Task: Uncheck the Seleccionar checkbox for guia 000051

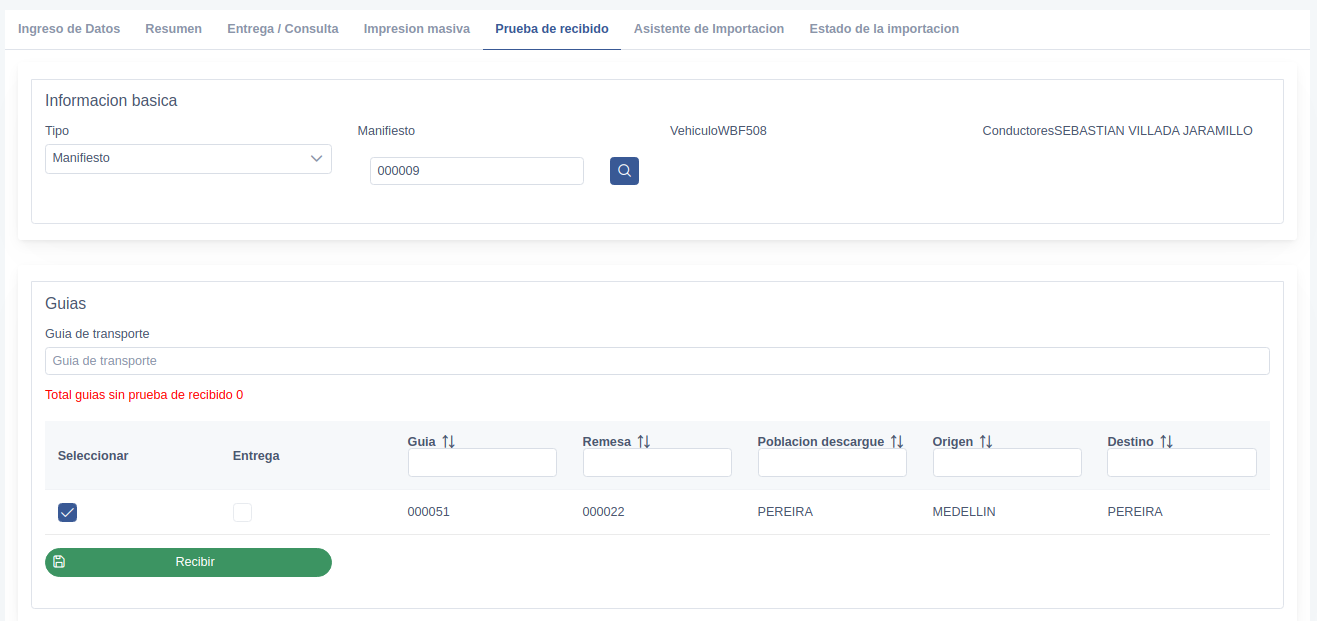Action: (67, 512)
